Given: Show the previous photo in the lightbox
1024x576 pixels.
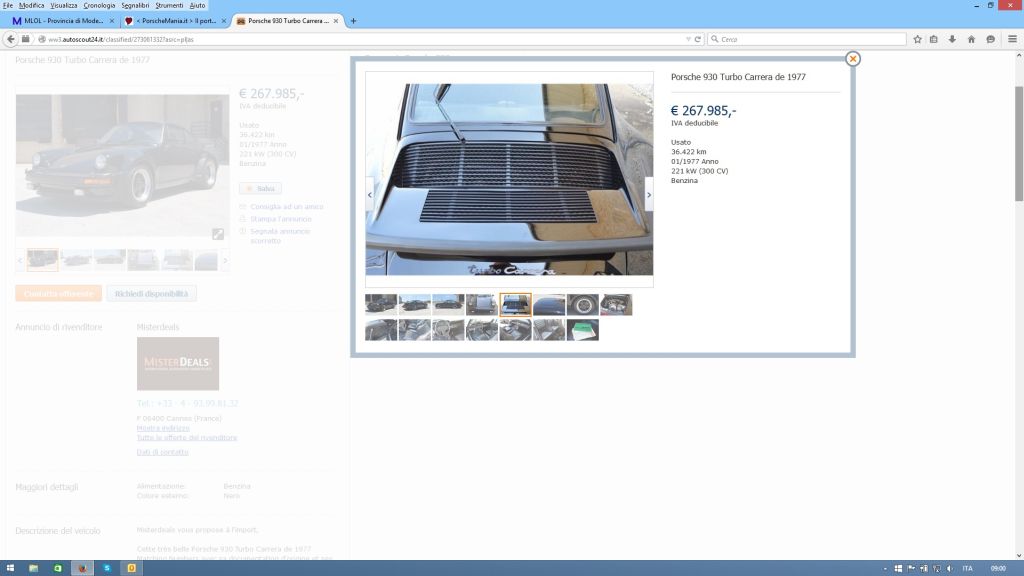Looking at the screenshot, I should (x=370, y=195).
